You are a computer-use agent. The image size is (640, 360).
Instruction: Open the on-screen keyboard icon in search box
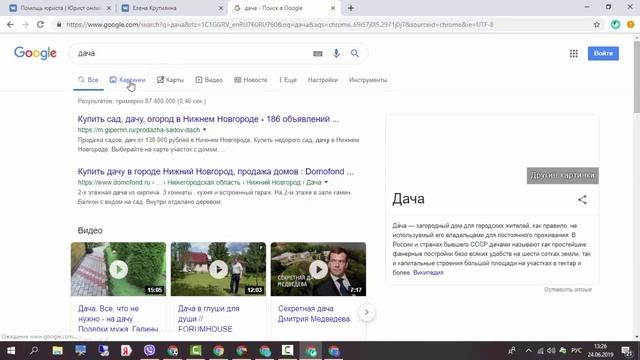(318, 53)
